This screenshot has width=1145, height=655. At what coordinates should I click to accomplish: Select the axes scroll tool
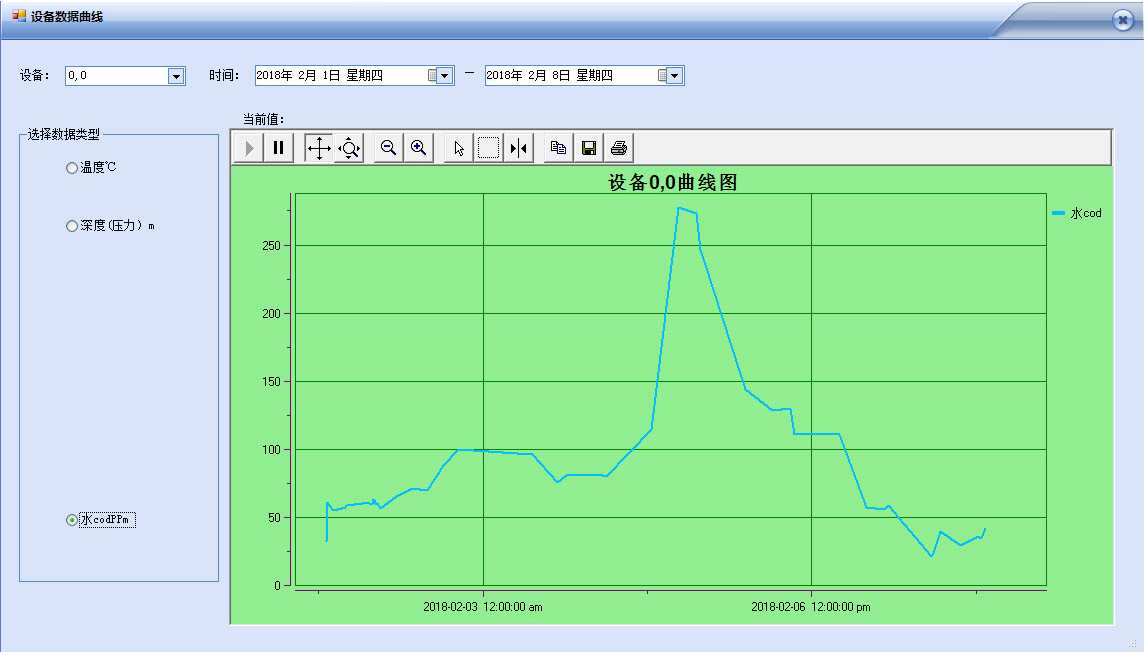pos(318,148)
